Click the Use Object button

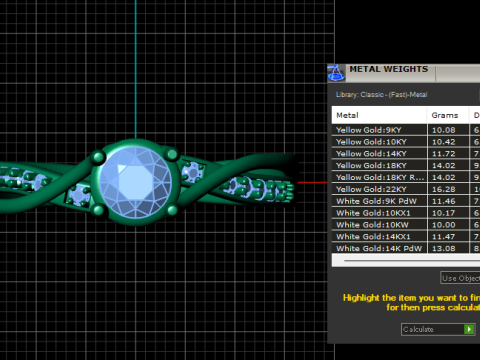[461, 278]
